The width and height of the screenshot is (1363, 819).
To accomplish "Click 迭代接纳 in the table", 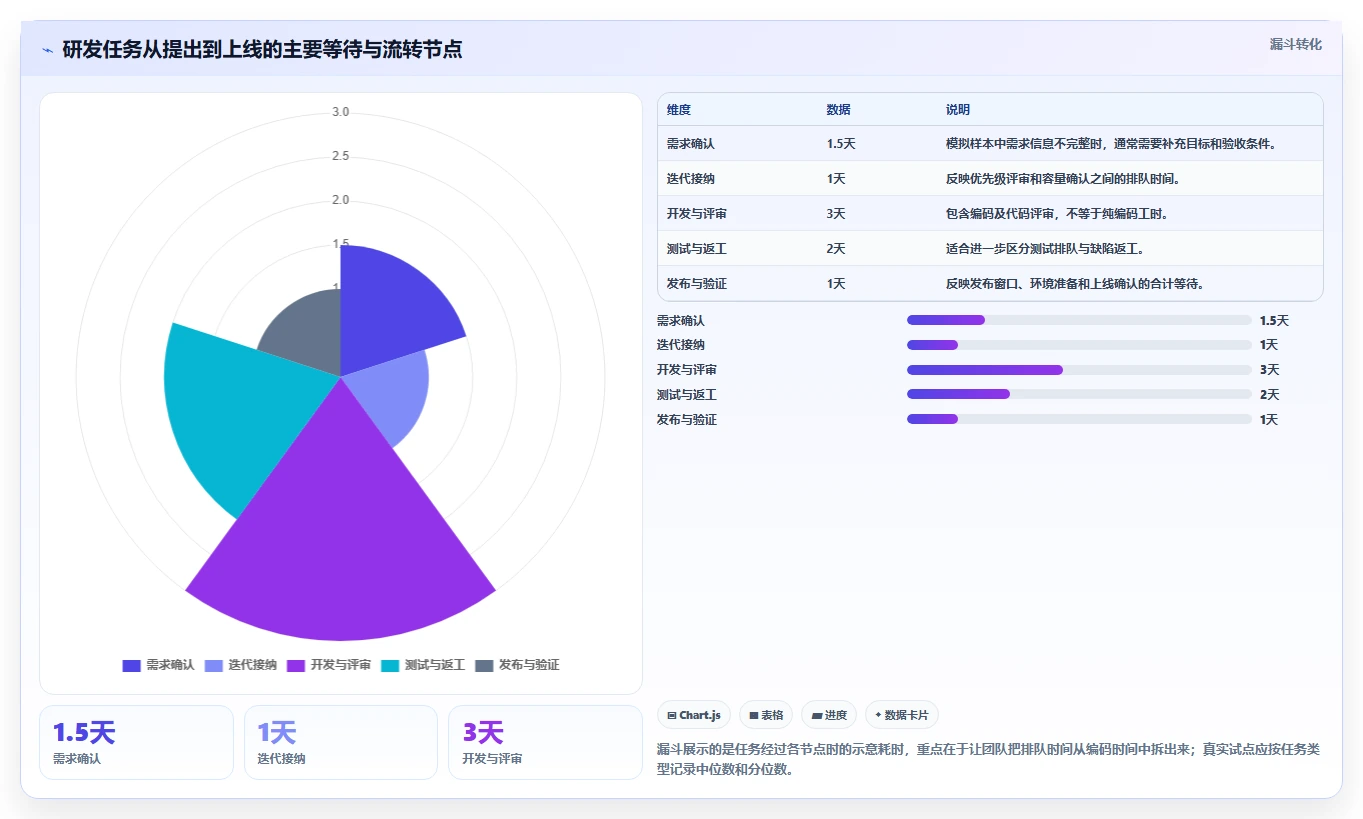I will pyautogui.click(x=691, y=179).
